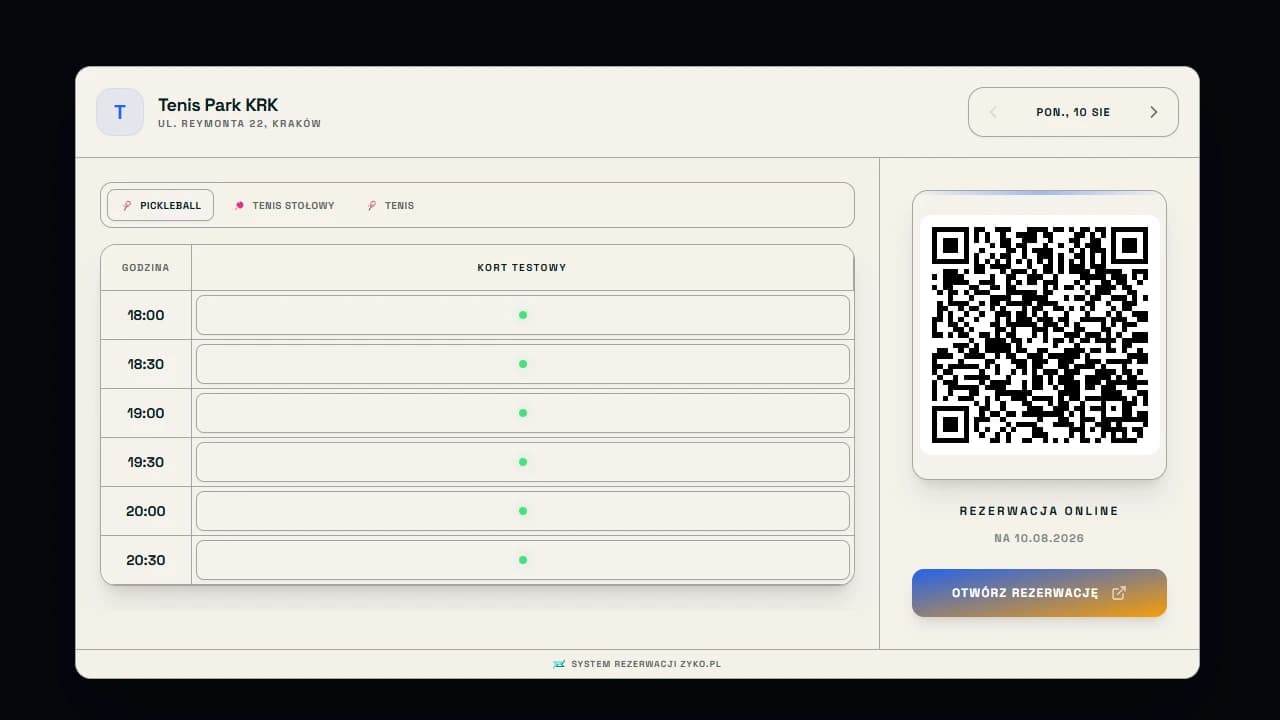The width and height of the screenshot is (1280, 720).
Task: Pick the 18:30 available slot
Action: (x=523, y=364)
